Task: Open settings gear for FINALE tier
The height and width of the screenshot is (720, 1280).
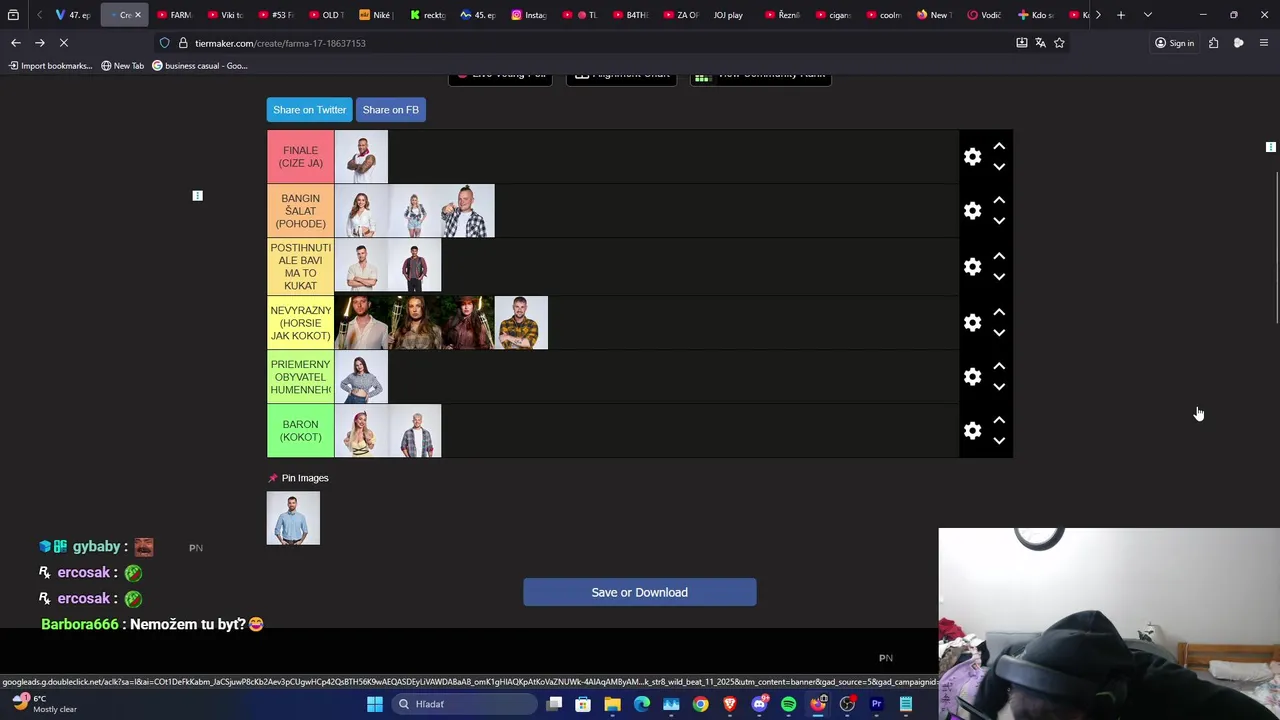Action: point(972,157)
